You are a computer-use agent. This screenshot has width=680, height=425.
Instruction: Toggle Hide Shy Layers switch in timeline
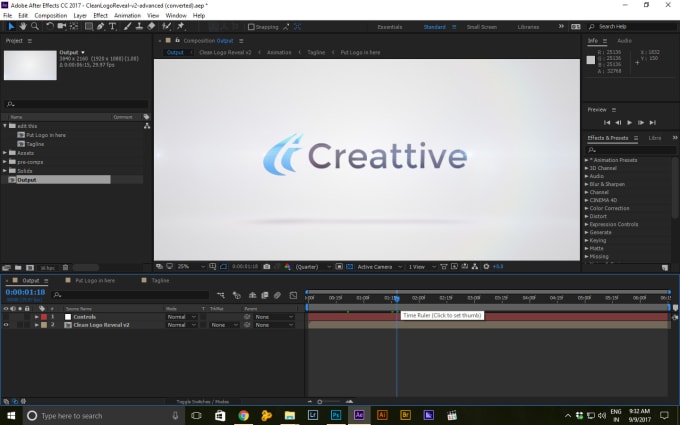click(252, 295)
